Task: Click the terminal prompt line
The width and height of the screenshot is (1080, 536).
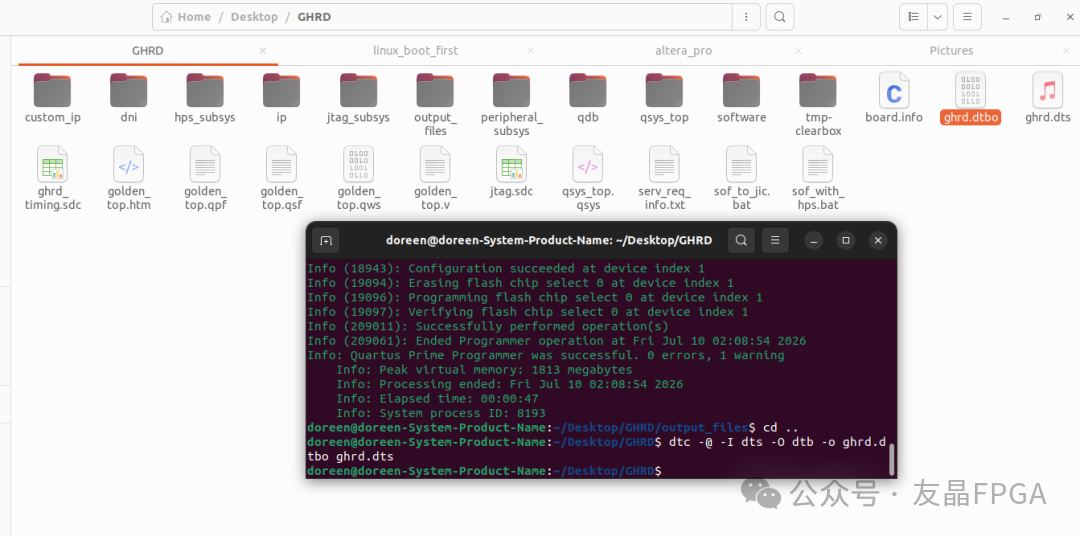Action: (484, 471)
